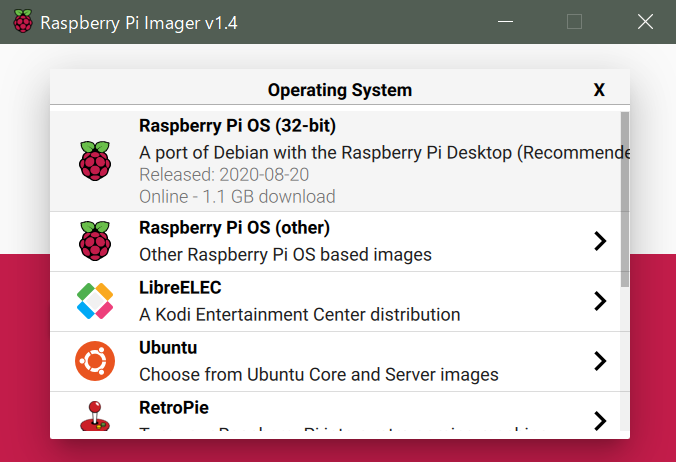This screenshot has height=462, width=676.
Task: Select Raspberry Pi OS (32-bit) entry
Action: pos(335,161)
